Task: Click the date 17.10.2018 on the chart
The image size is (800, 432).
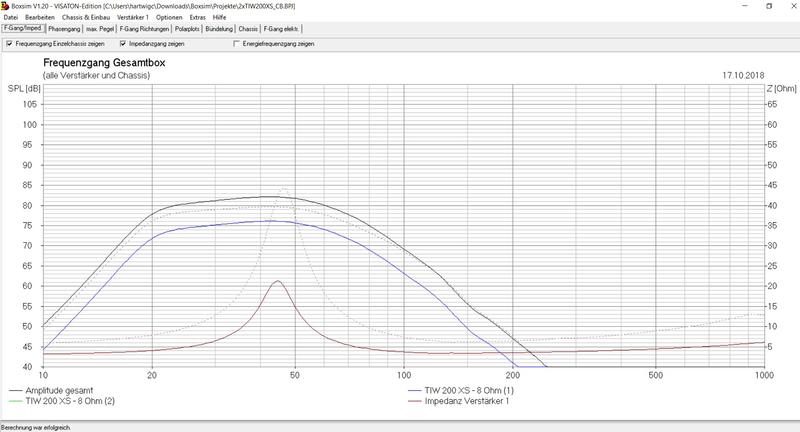Action: point(743,75)
